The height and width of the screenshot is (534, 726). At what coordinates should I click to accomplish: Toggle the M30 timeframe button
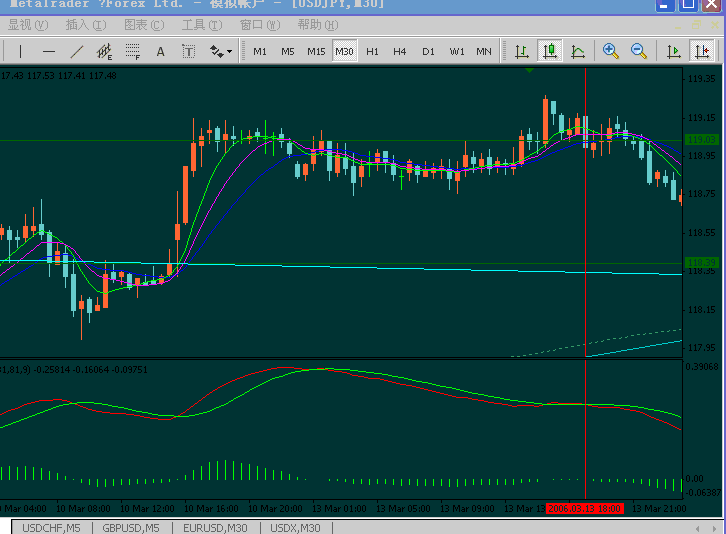pyautogui.click(x=344, y=51)
